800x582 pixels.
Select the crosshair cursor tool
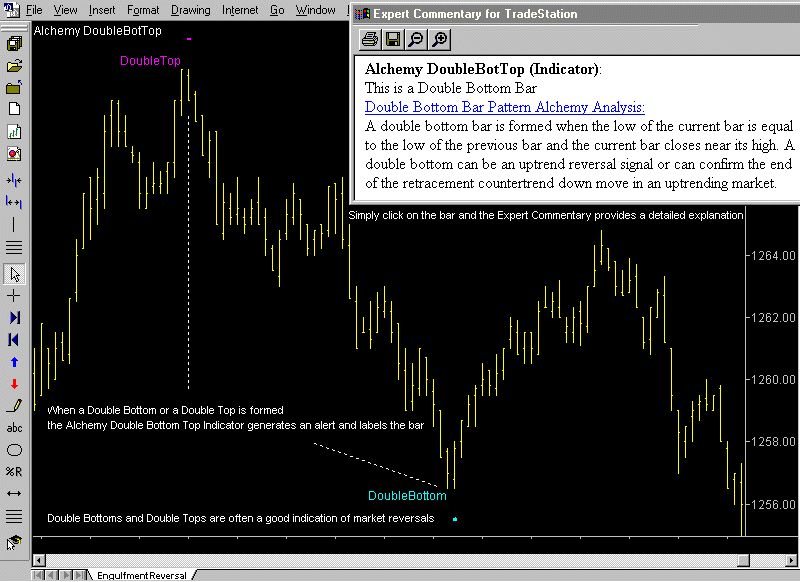point(14,296)
